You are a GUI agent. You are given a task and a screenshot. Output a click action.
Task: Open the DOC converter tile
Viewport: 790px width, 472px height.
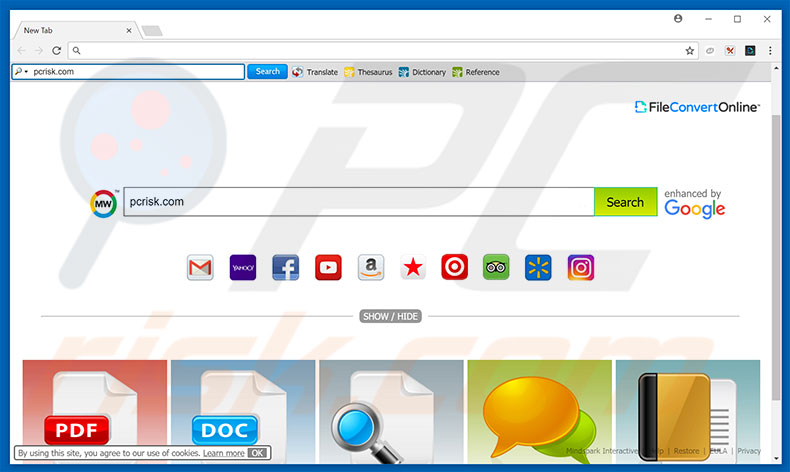coord(243,412)
